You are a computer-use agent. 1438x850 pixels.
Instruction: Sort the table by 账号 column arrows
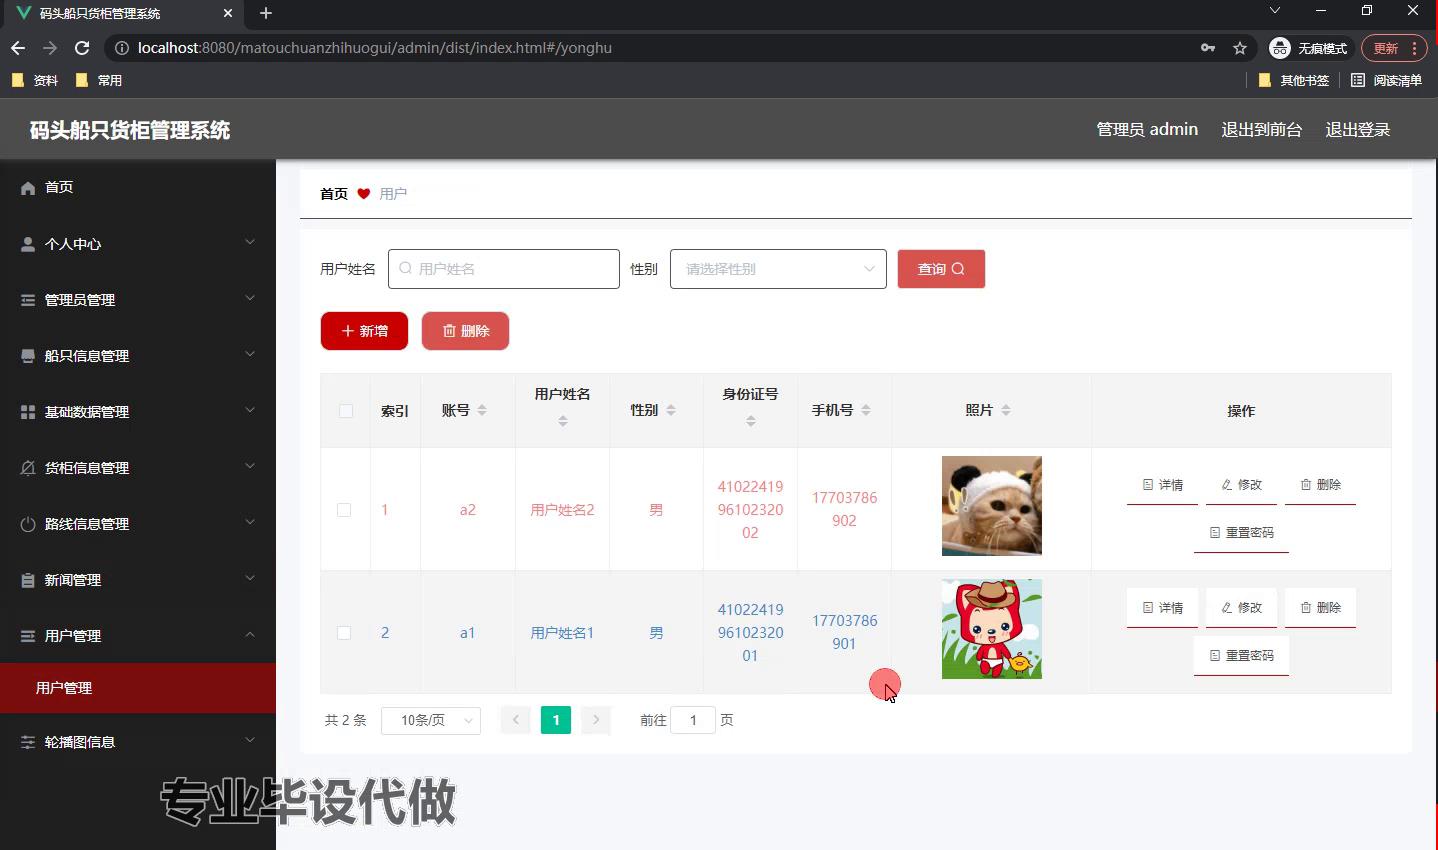pos(482,410)
